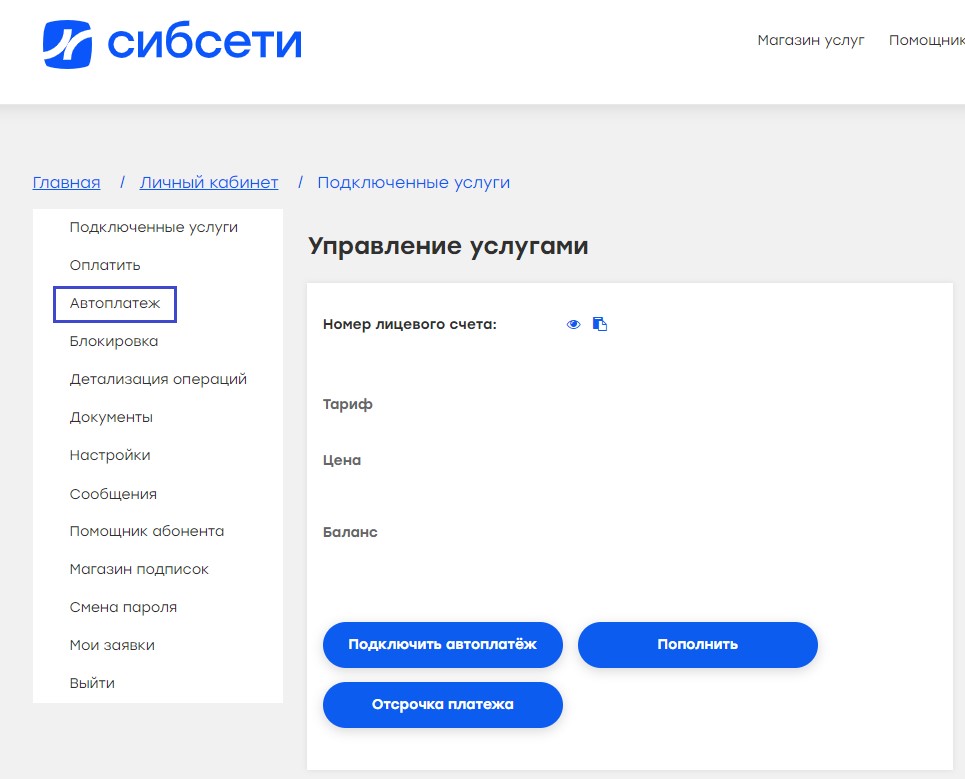Click the Отсрочка платежа button

pyautogui.click(x=442, y=705)
